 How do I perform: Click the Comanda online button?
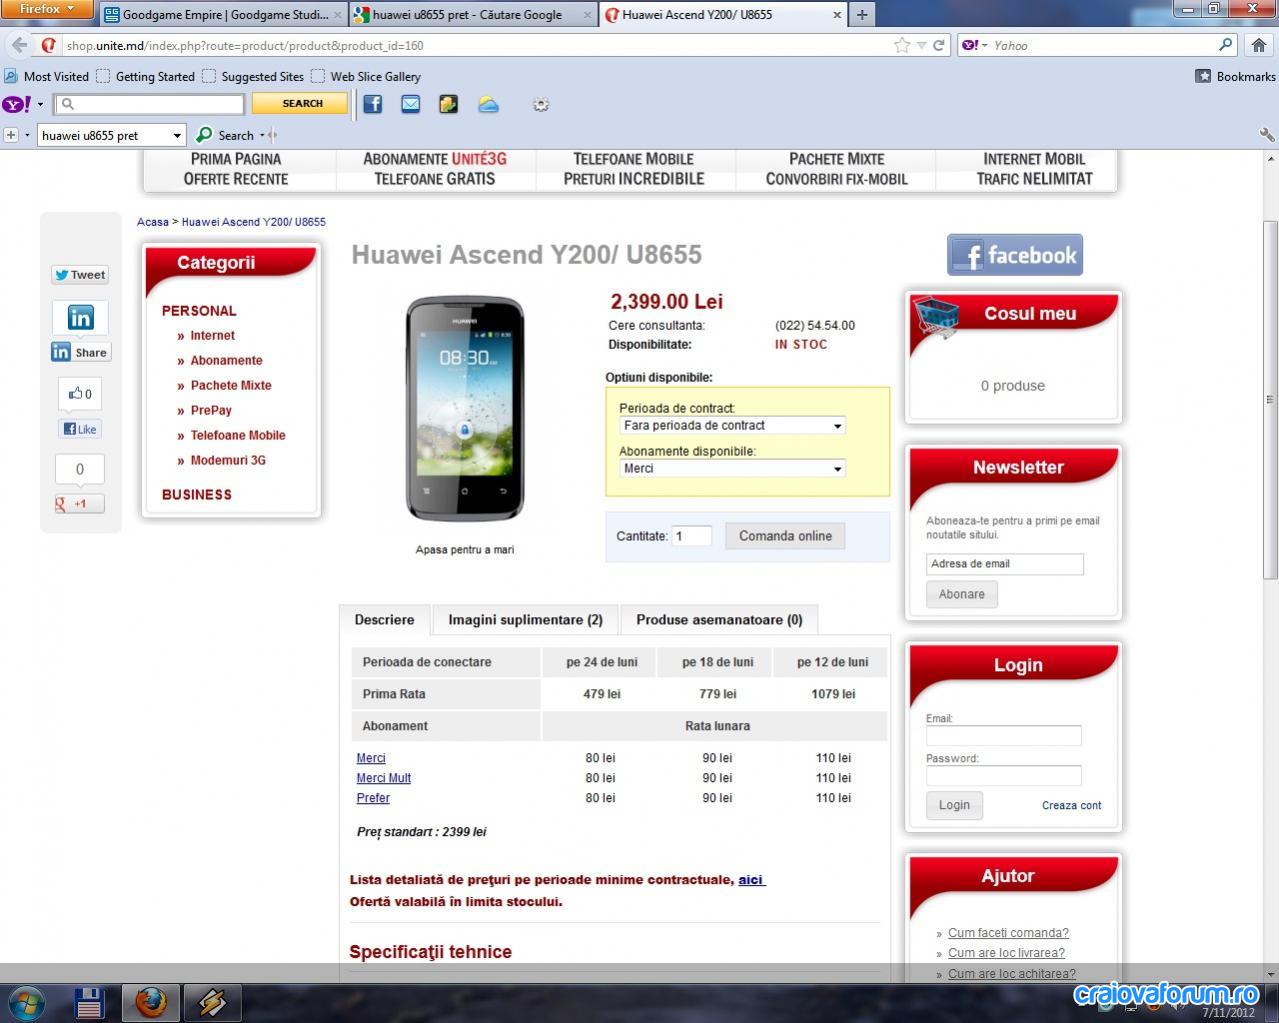coord(785,536)
